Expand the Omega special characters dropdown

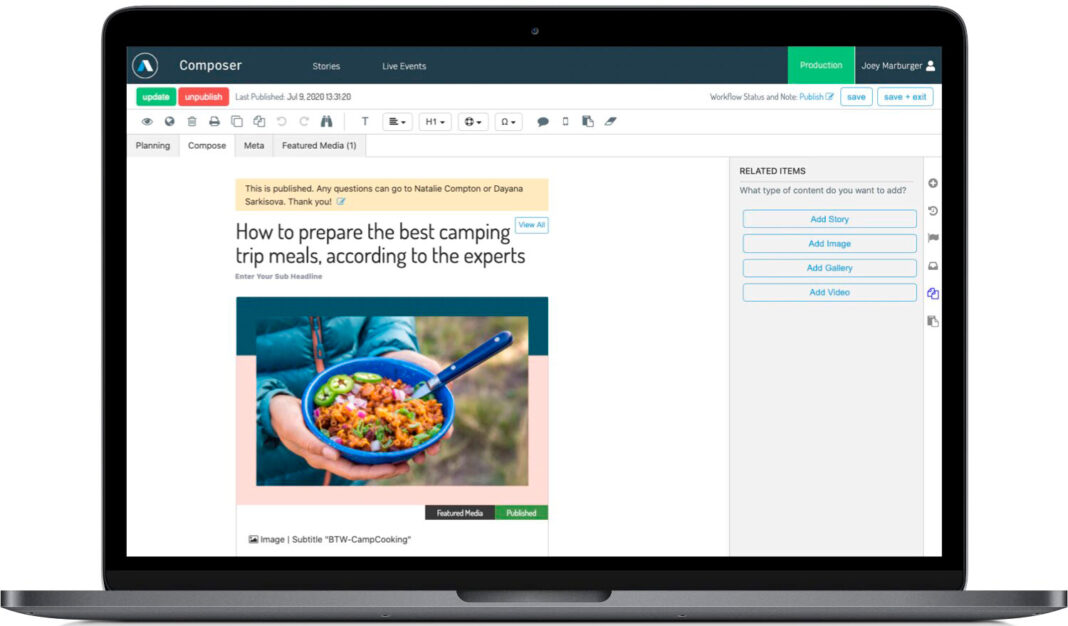(x=508, y=122)
